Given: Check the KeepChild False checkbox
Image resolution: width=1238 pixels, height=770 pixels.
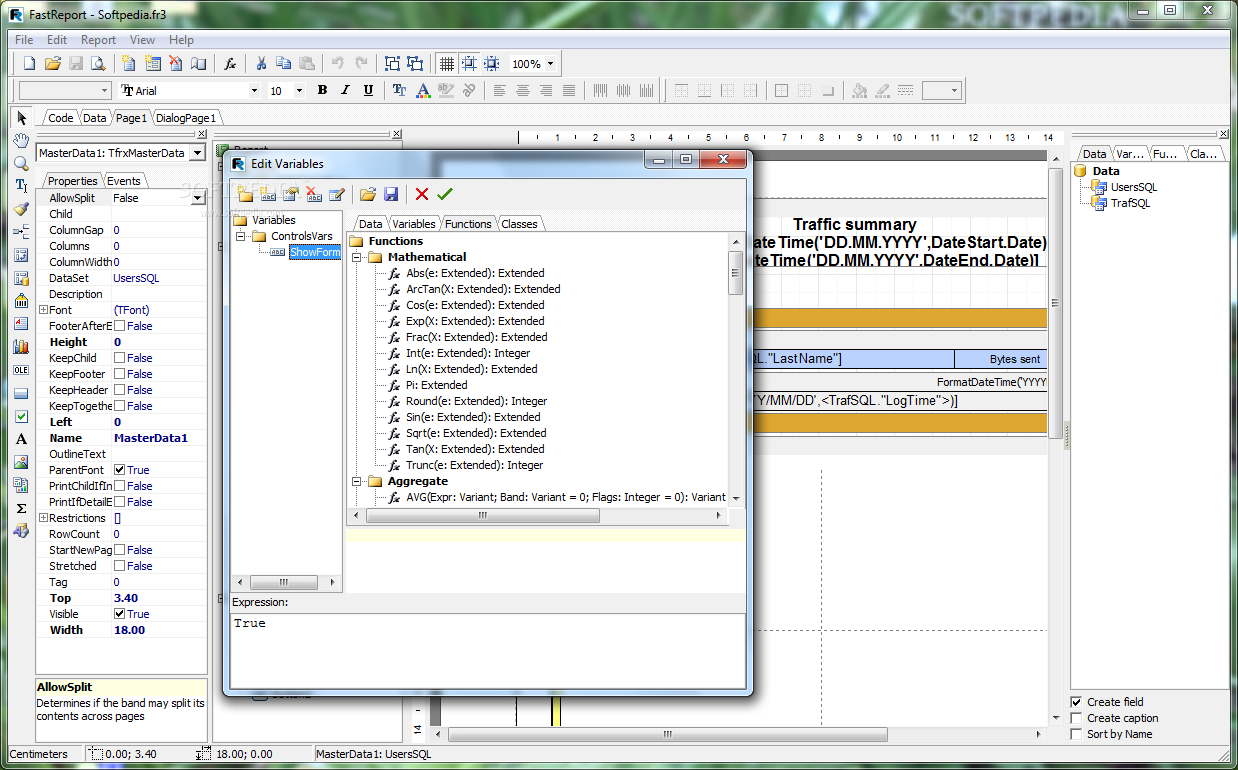Looking at the screenshot, I should pos(120,358).
